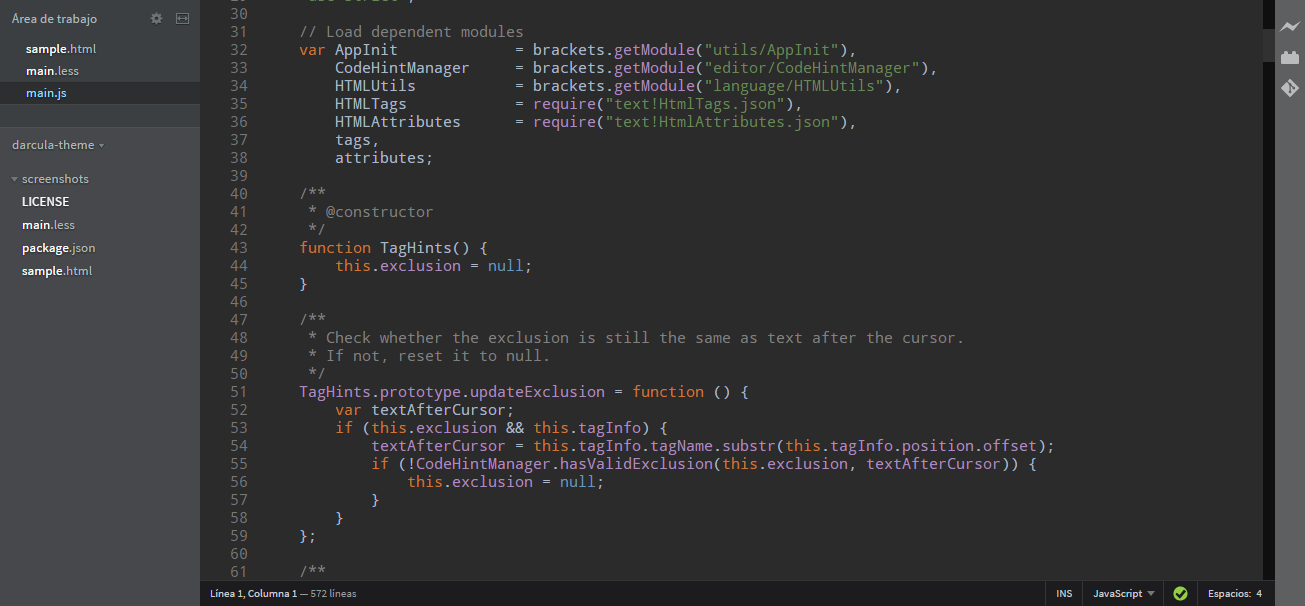Viewport: 1305px width, 606px height.
Task: Click the vertical editor scrollbar
Action: tap(1268, 289)
